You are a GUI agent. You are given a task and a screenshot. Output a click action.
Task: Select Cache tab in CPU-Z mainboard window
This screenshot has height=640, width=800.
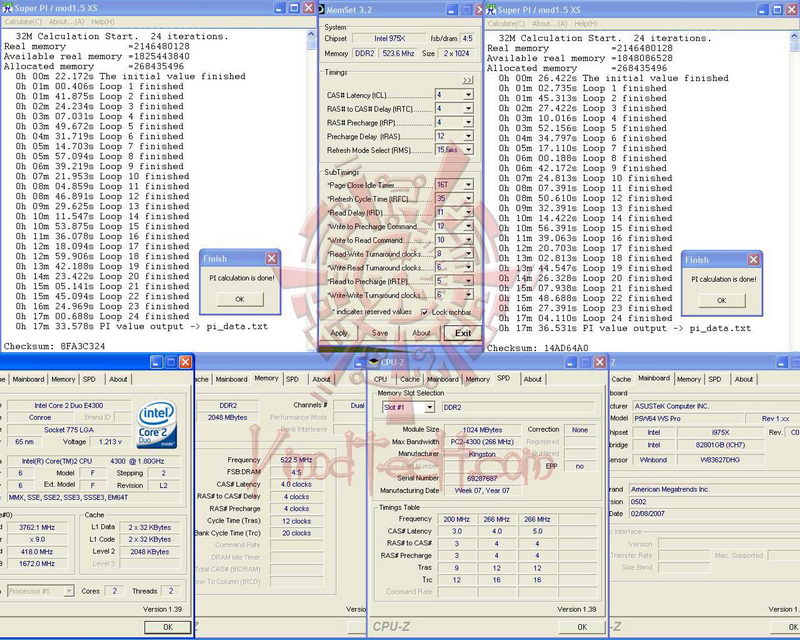(621, 379)
